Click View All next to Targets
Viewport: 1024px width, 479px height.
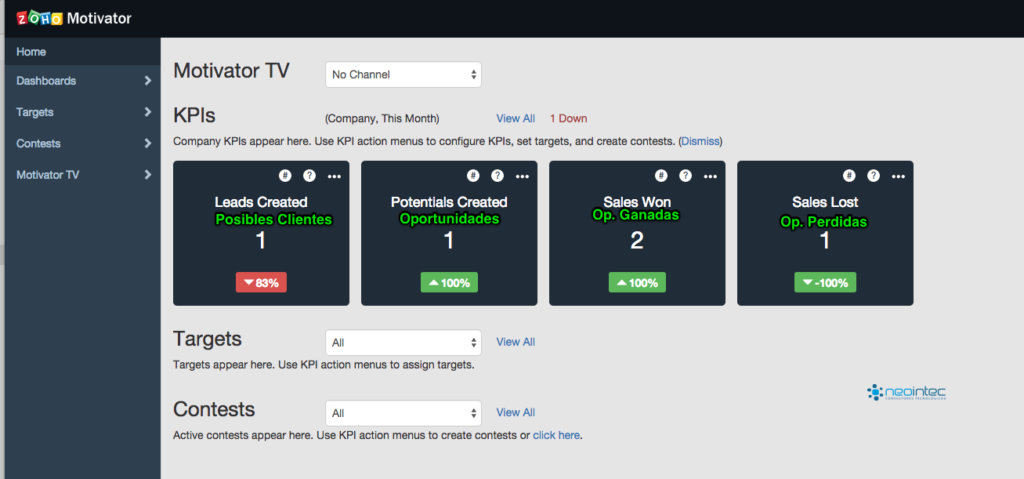515,342
